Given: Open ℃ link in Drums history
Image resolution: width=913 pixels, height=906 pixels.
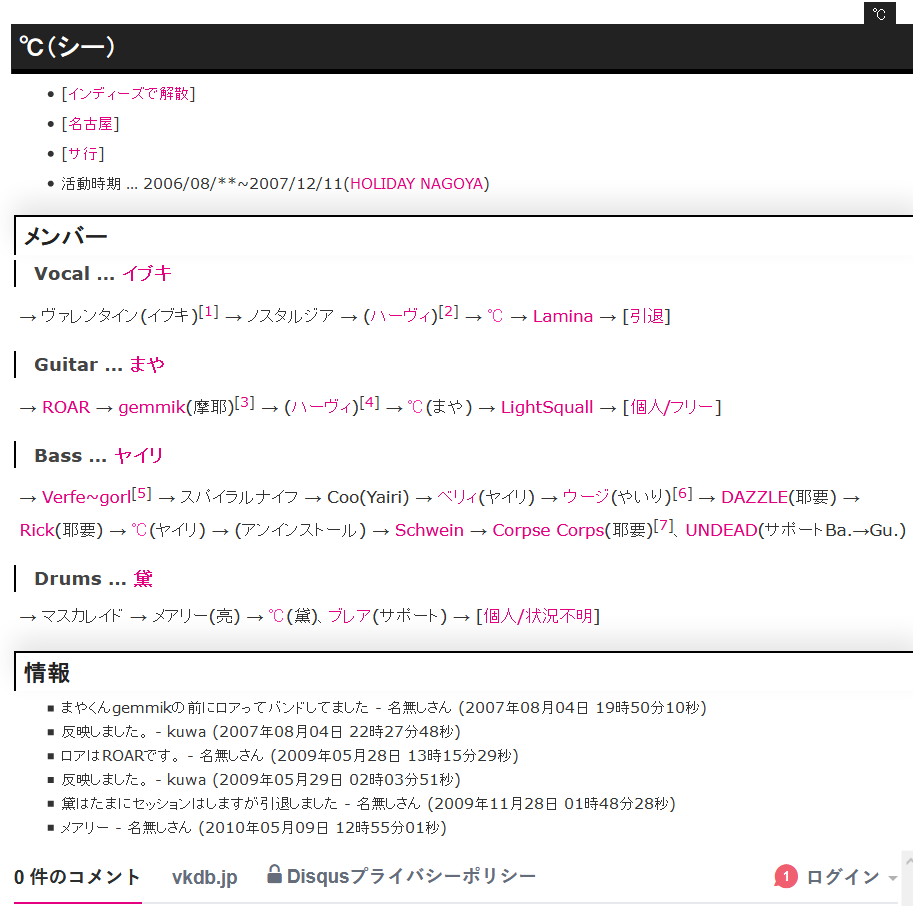Looking at the screenshot, I should tap(276, 616).
